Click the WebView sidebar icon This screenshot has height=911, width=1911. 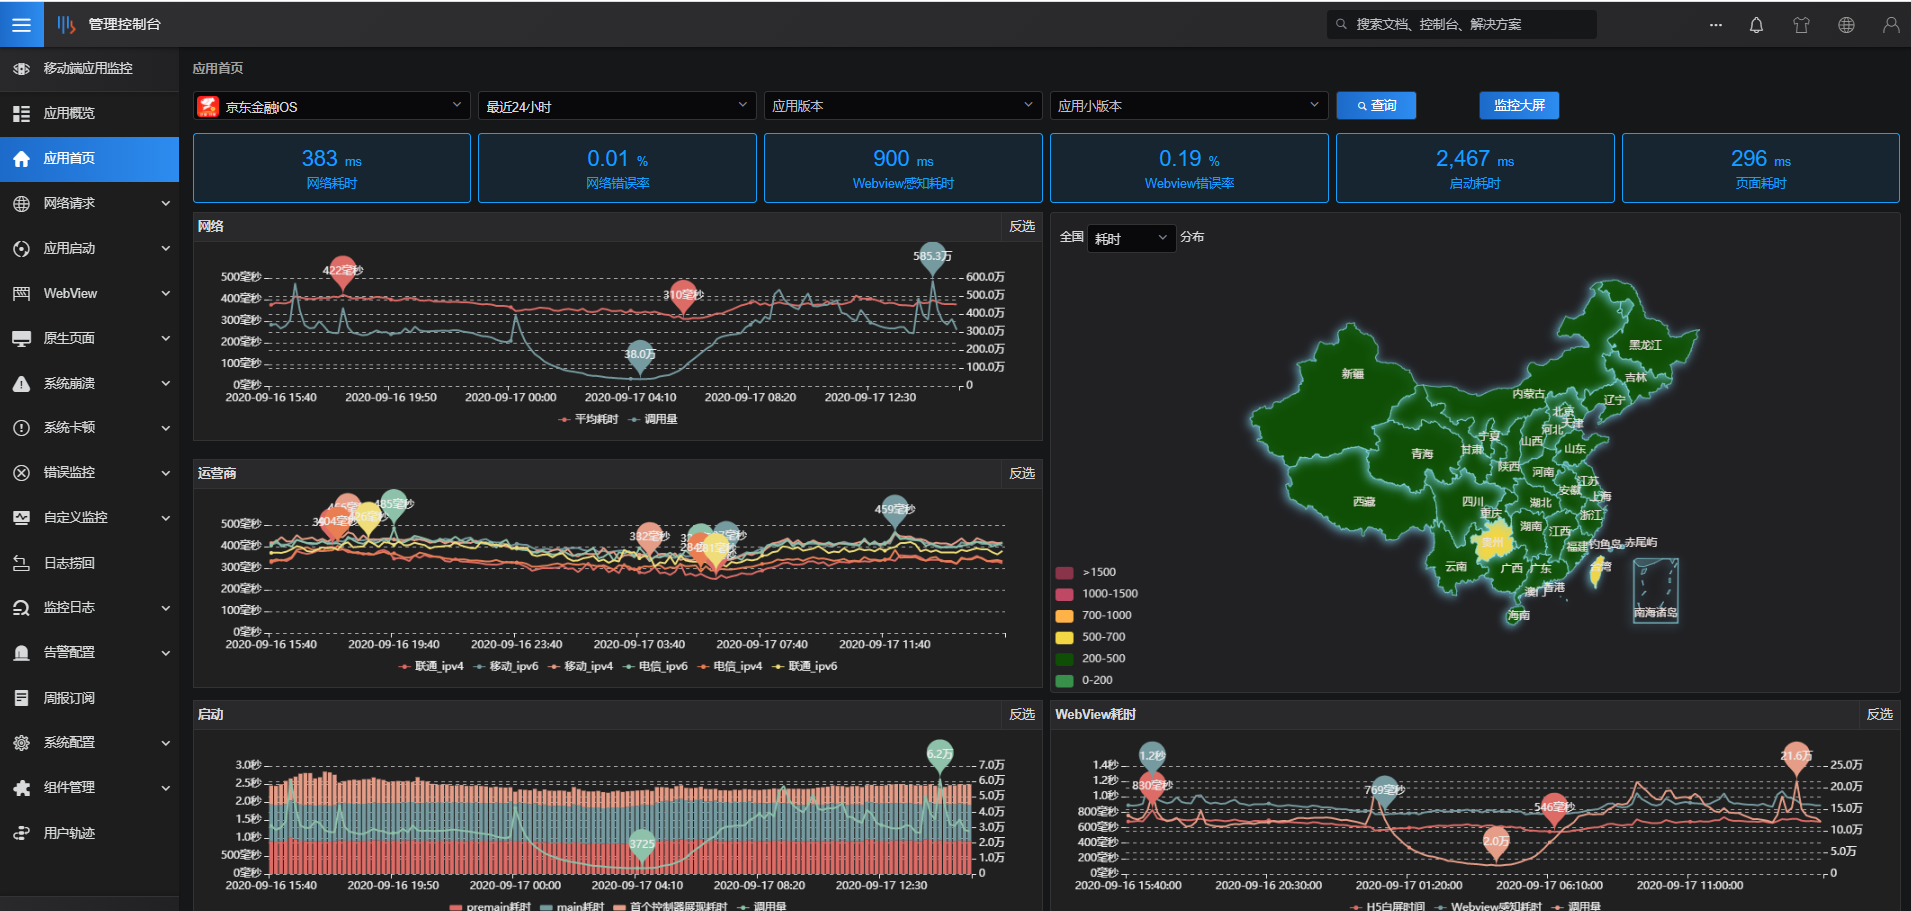(x=21, y=294)
